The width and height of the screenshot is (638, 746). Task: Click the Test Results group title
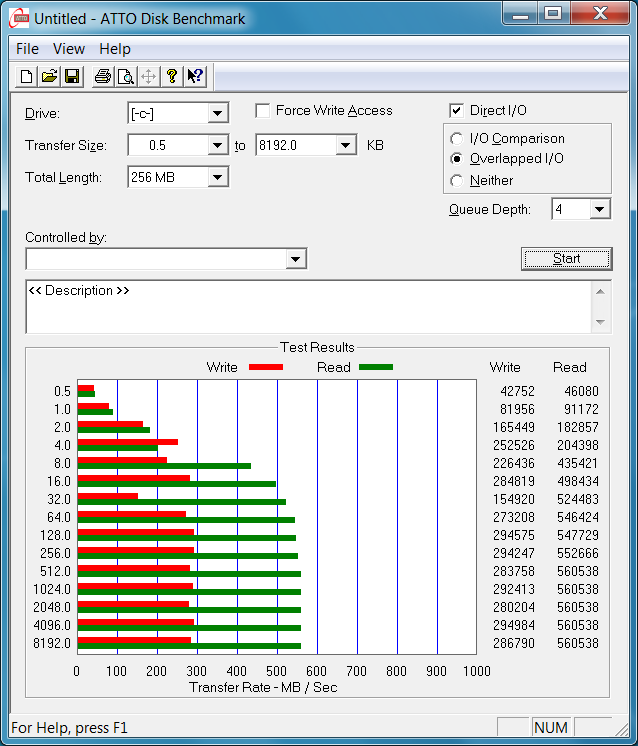tap(317, 347)
